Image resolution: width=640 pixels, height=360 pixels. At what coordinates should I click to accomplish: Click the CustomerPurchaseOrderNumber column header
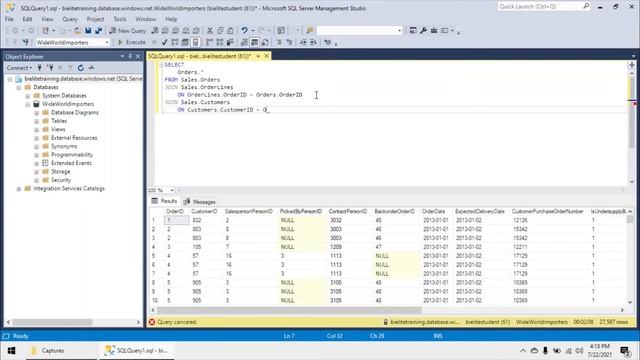547,211
